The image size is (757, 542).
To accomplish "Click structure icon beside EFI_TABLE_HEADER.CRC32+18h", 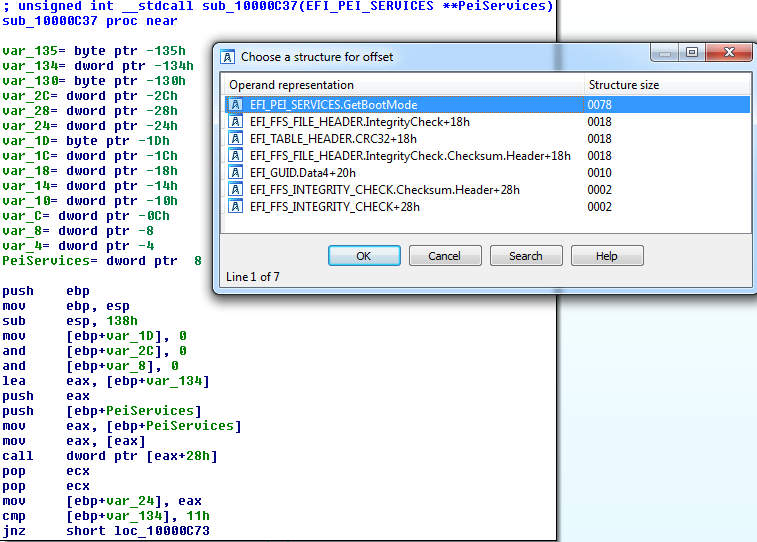I will coord(236,139).
